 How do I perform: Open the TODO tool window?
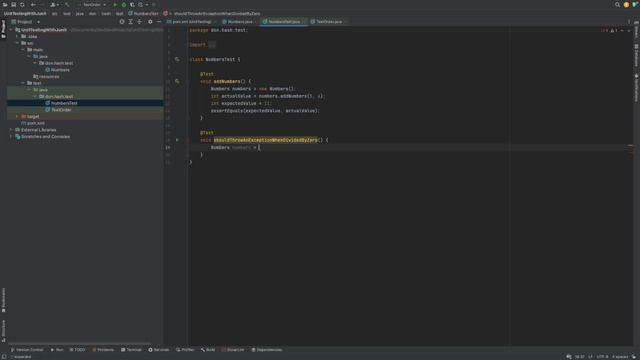(x=77, y=350)
